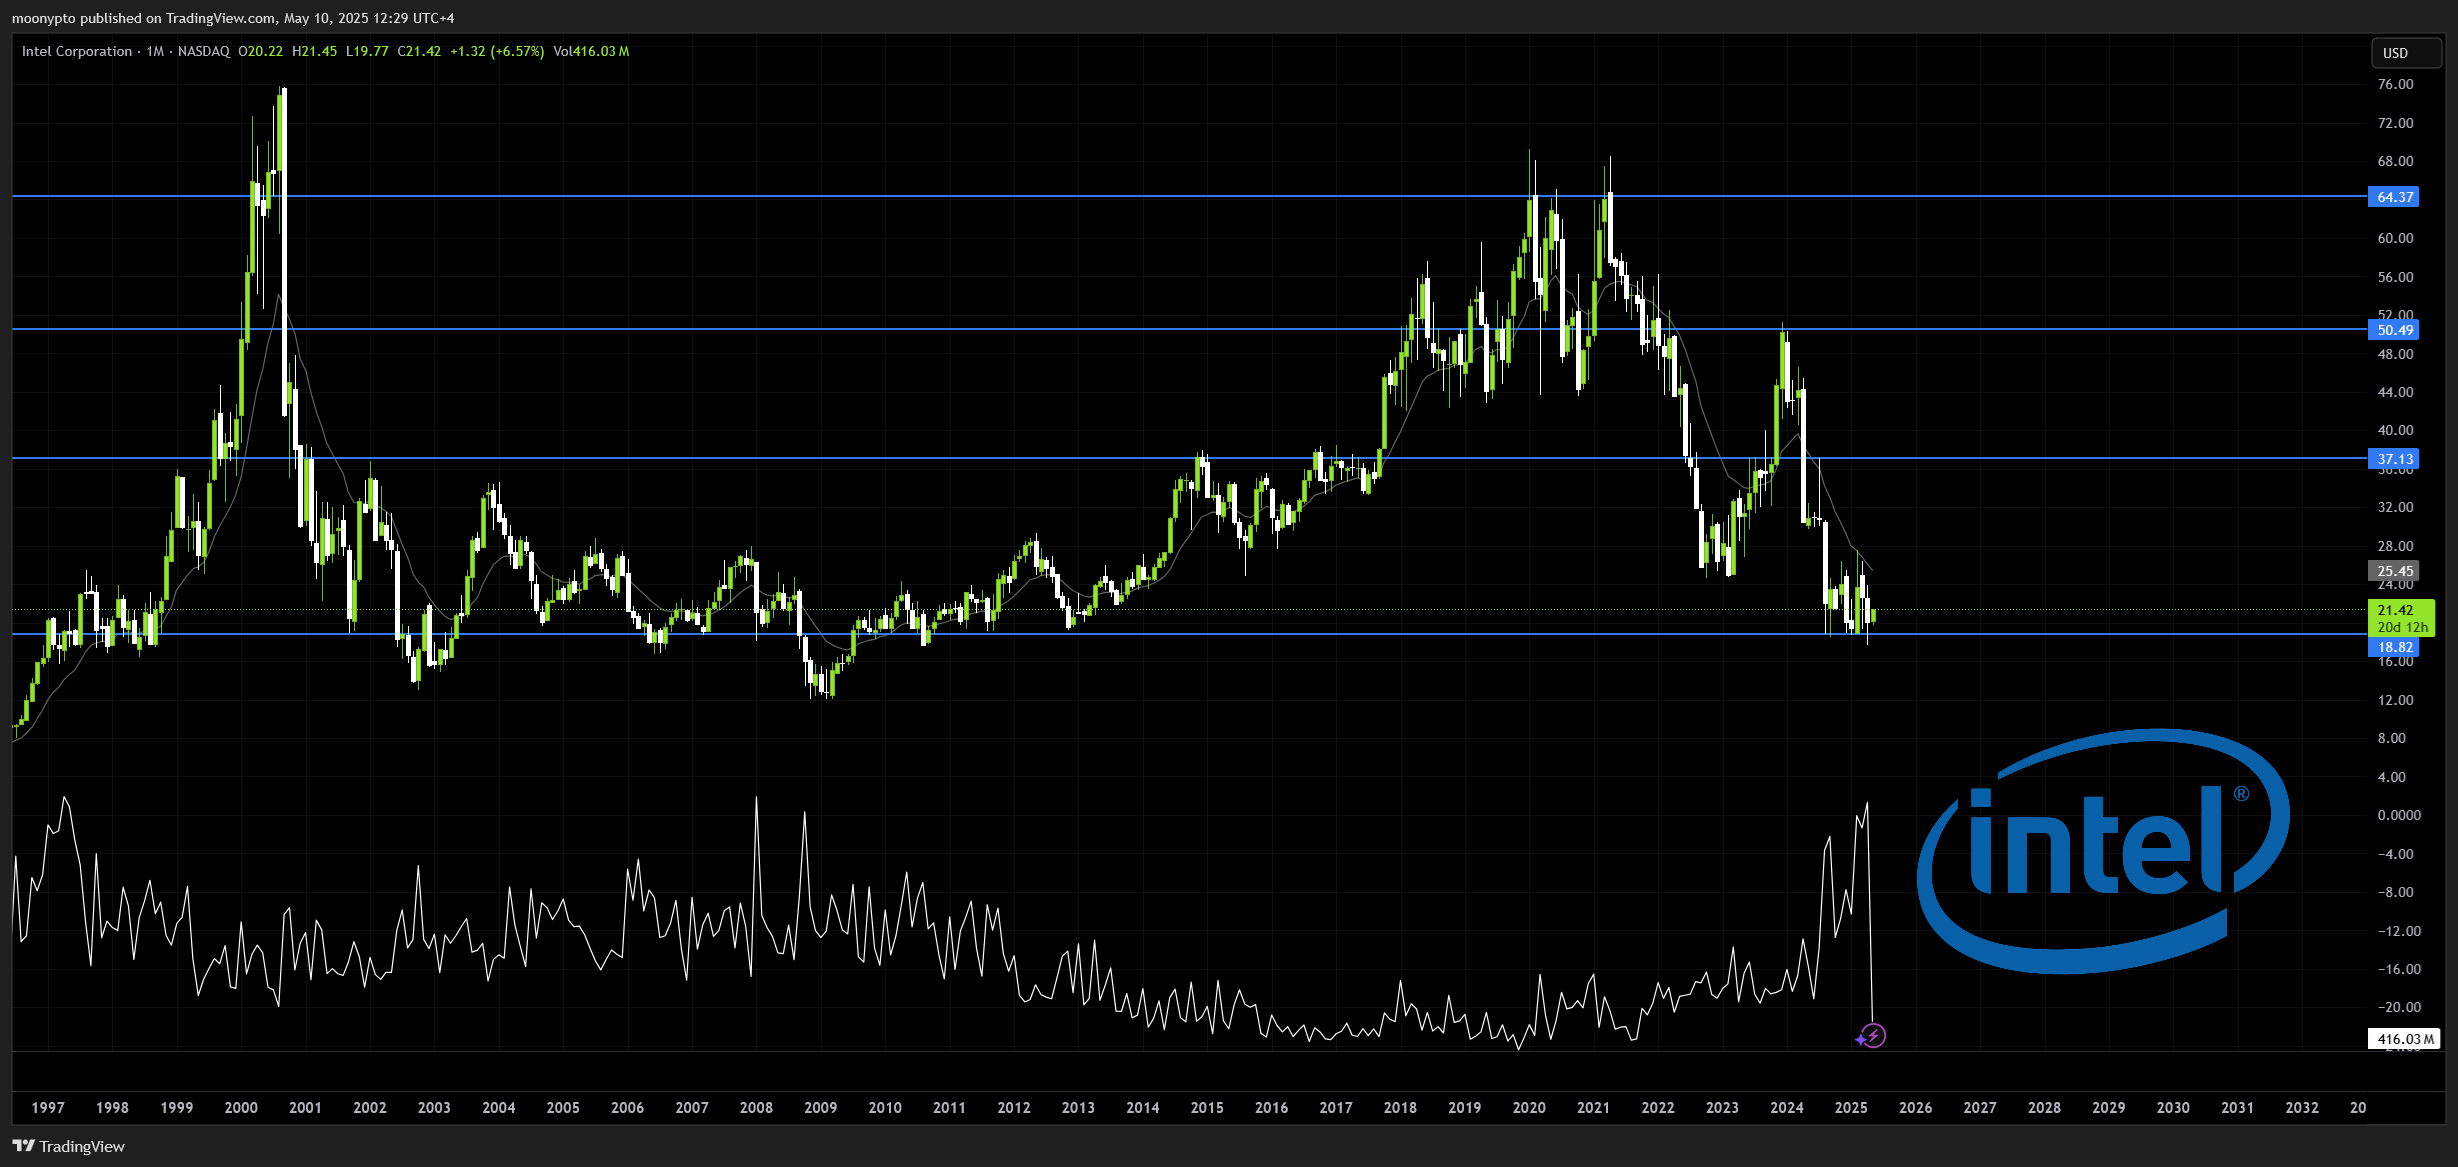The height and width of the screenshot is (1167, 2458).
Task: Select the 18.82 horizontal line price label
Action: [2394, 647]
